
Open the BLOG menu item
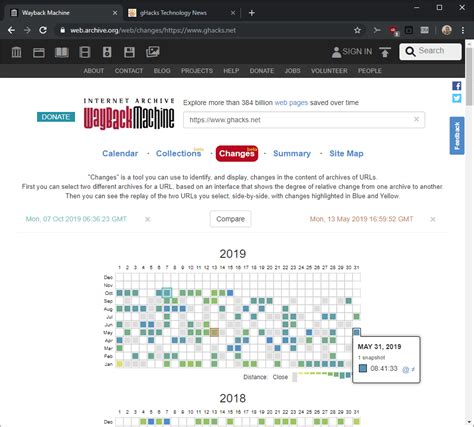[162, 71]
